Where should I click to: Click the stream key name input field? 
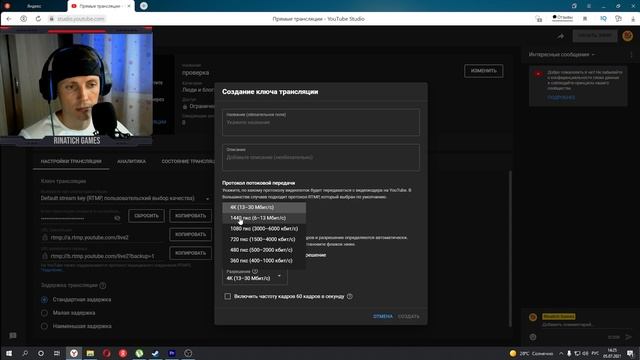[321, 122]
